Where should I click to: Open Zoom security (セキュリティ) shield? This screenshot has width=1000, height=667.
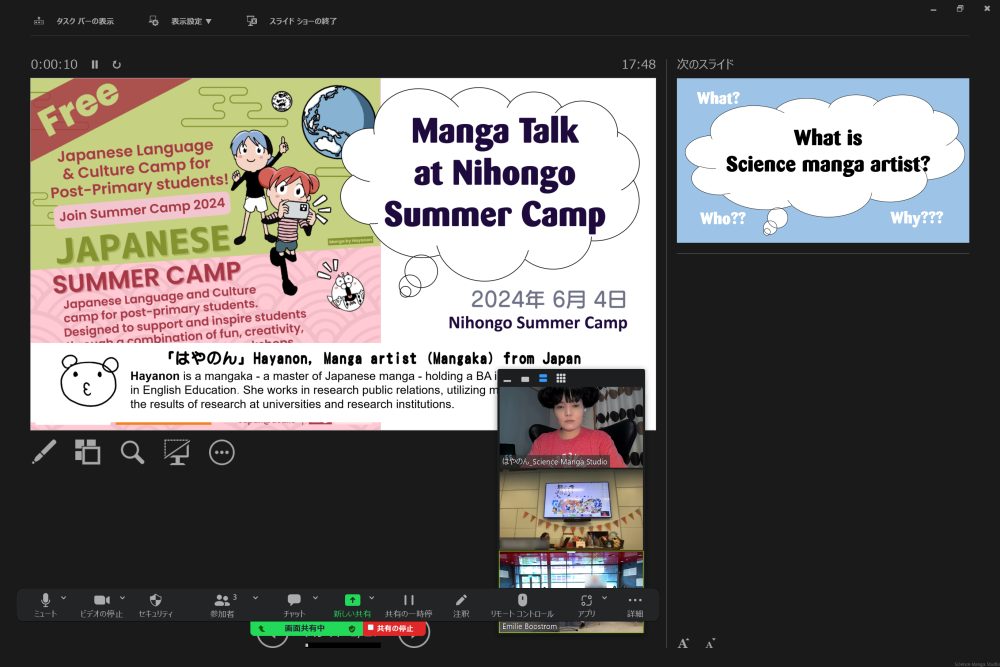click(x=155, y=604)
